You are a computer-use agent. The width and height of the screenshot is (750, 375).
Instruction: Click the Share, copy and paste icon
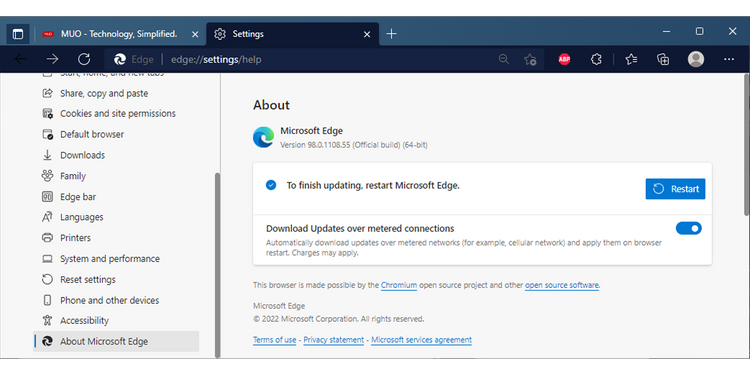(47, 93)
